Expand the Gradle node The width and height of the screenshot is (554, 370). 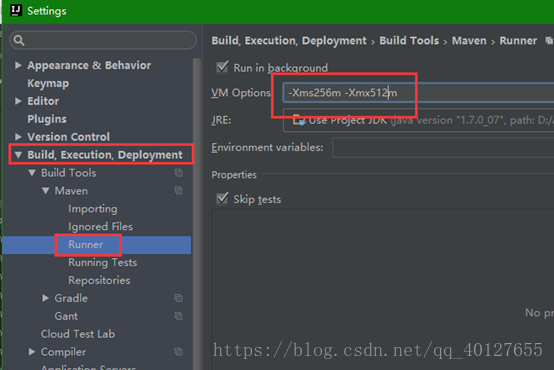(x=46, y=298)
